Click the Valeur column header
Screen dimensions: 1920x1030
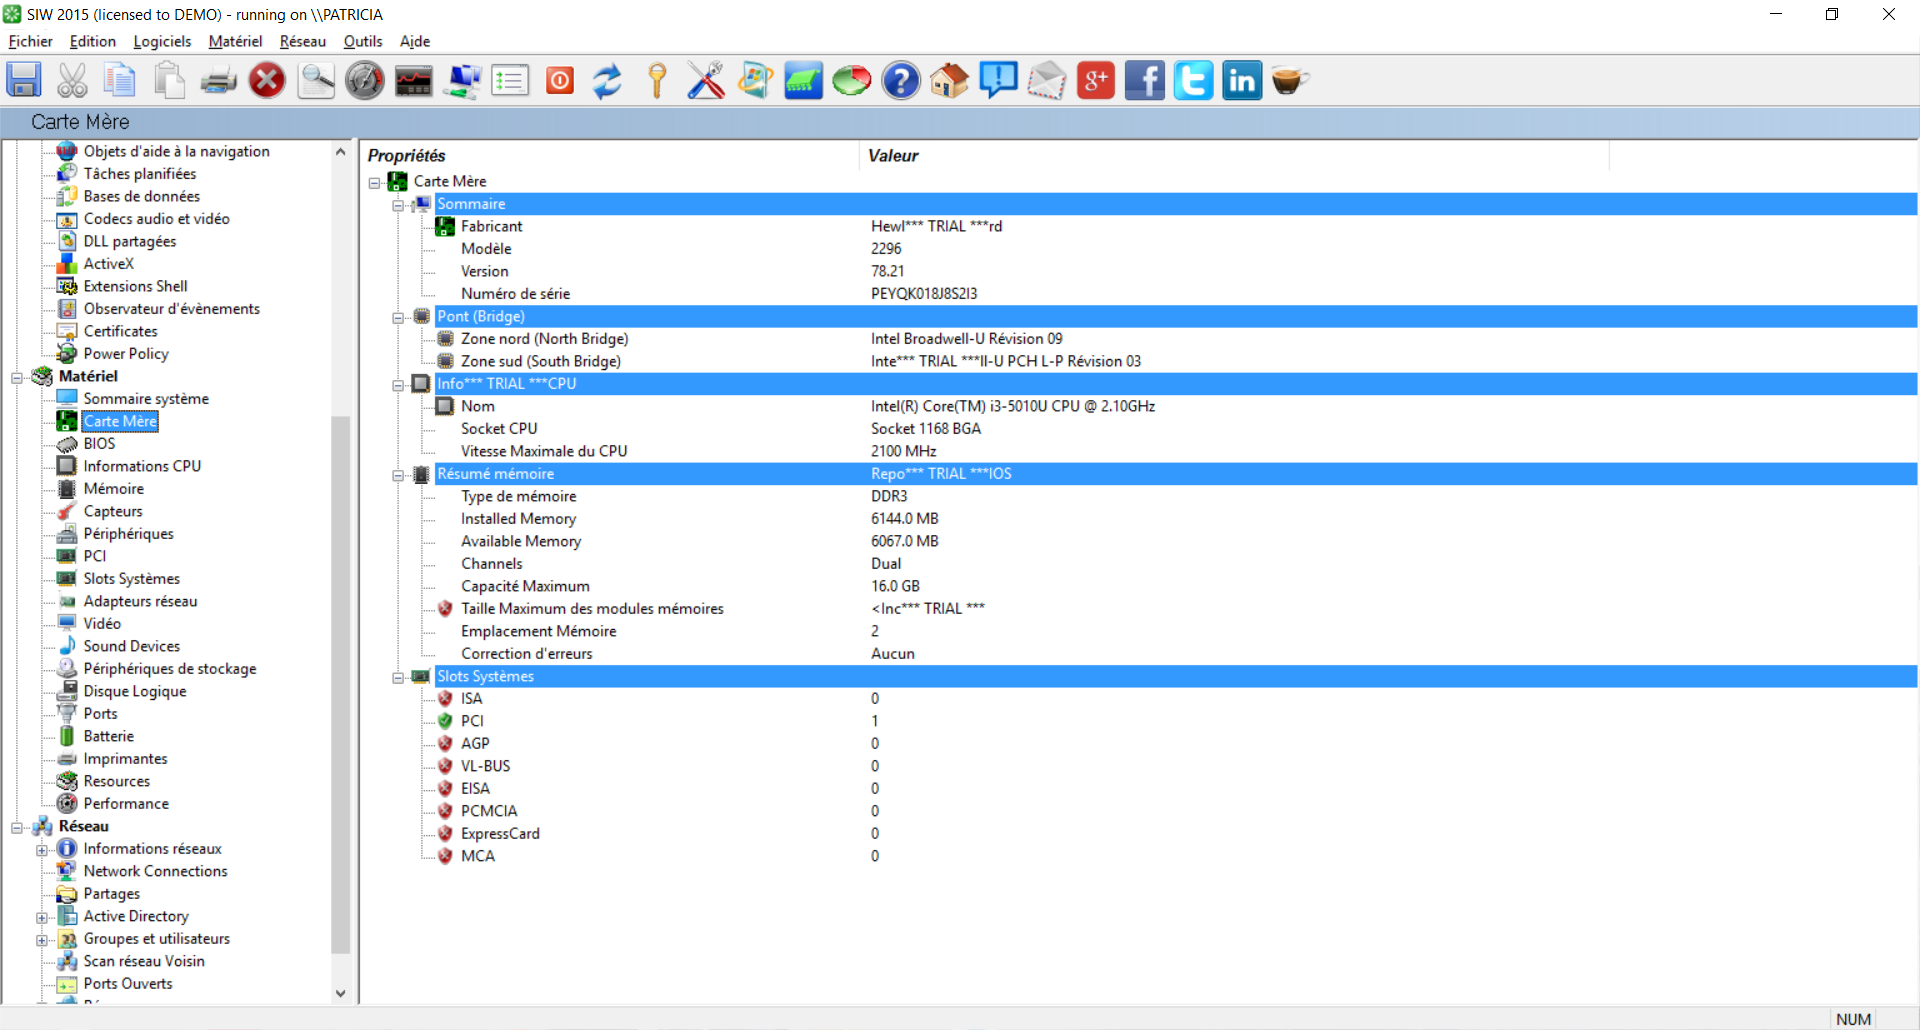point(1235,155)
